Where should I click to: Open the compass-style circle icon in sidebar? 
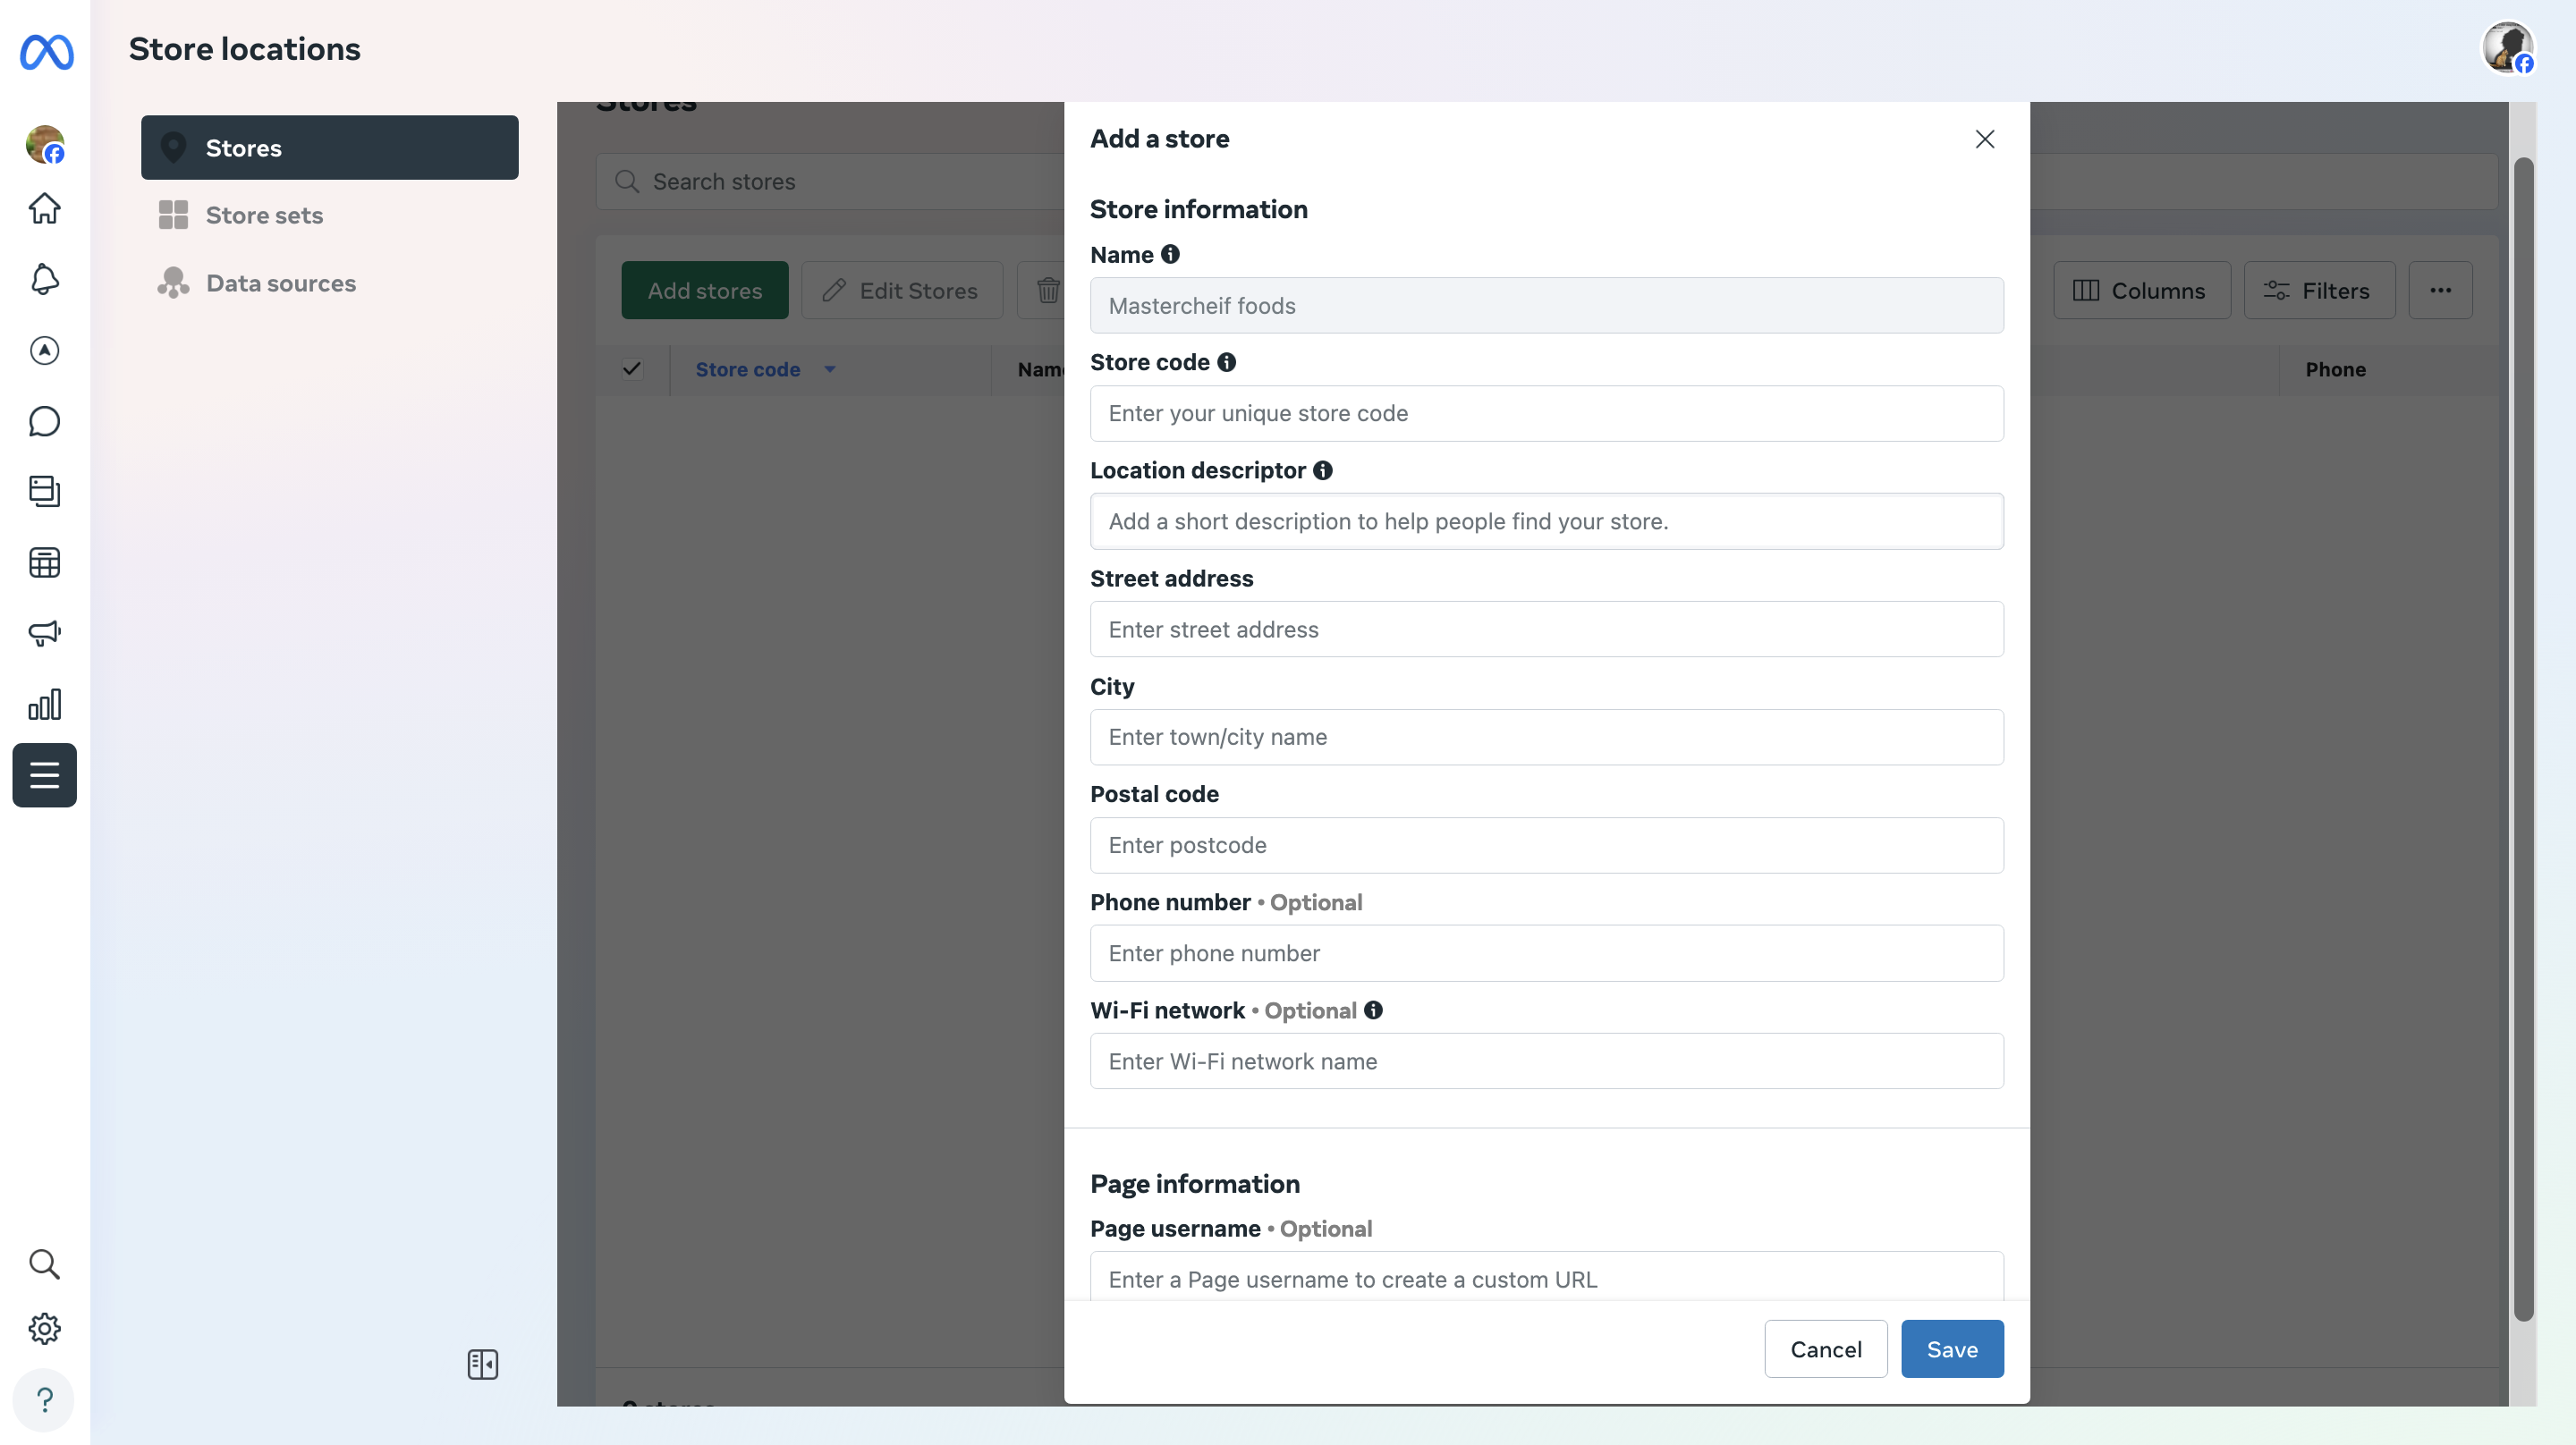click(x=44, y=351)
